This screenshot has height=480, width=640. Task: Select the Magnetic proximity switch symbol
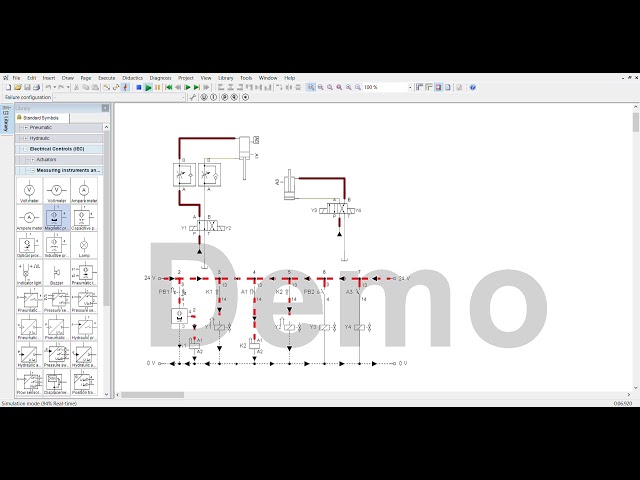pos(56,218)
